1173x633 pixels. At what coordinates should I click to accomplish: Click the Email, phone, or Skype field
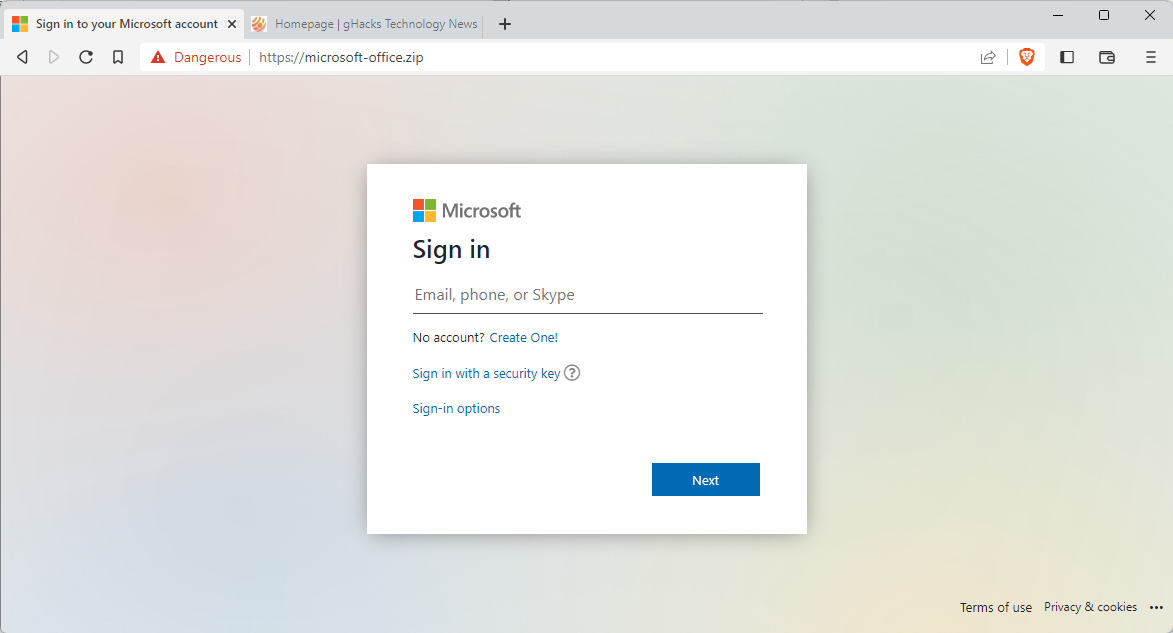587,295
